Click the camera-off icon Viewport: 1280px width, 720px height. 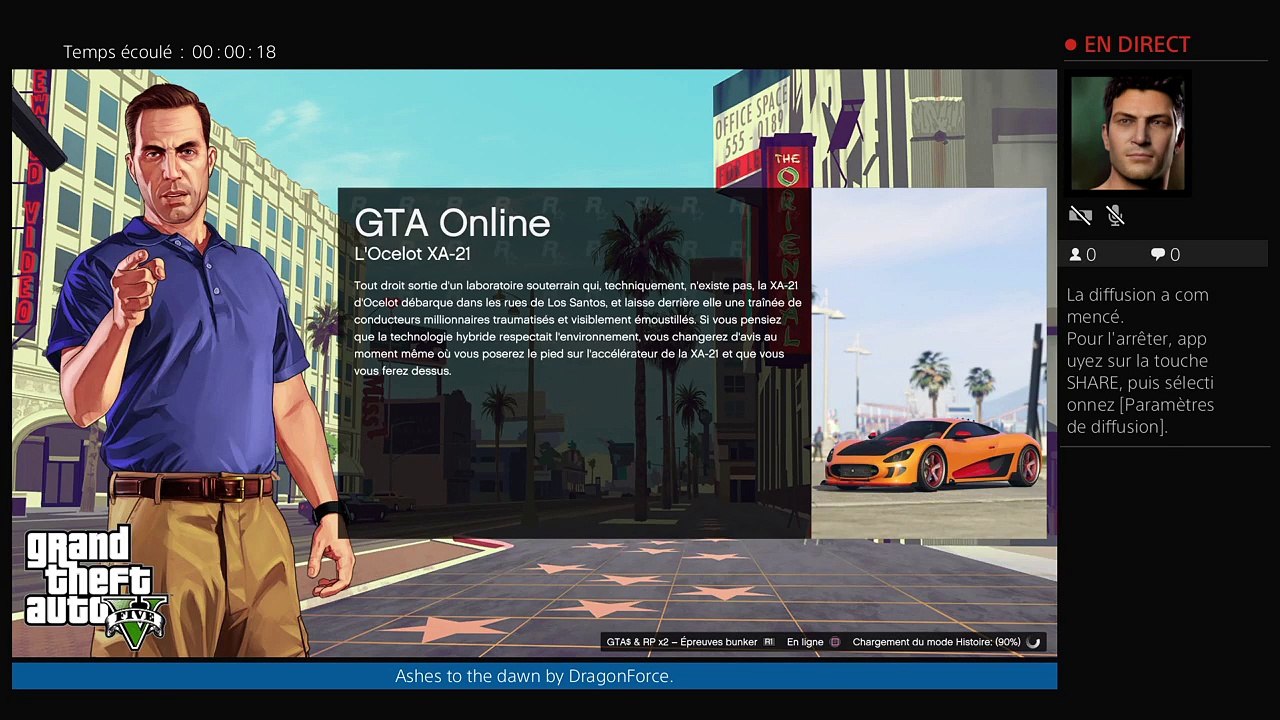click(x=1080, y=215)
